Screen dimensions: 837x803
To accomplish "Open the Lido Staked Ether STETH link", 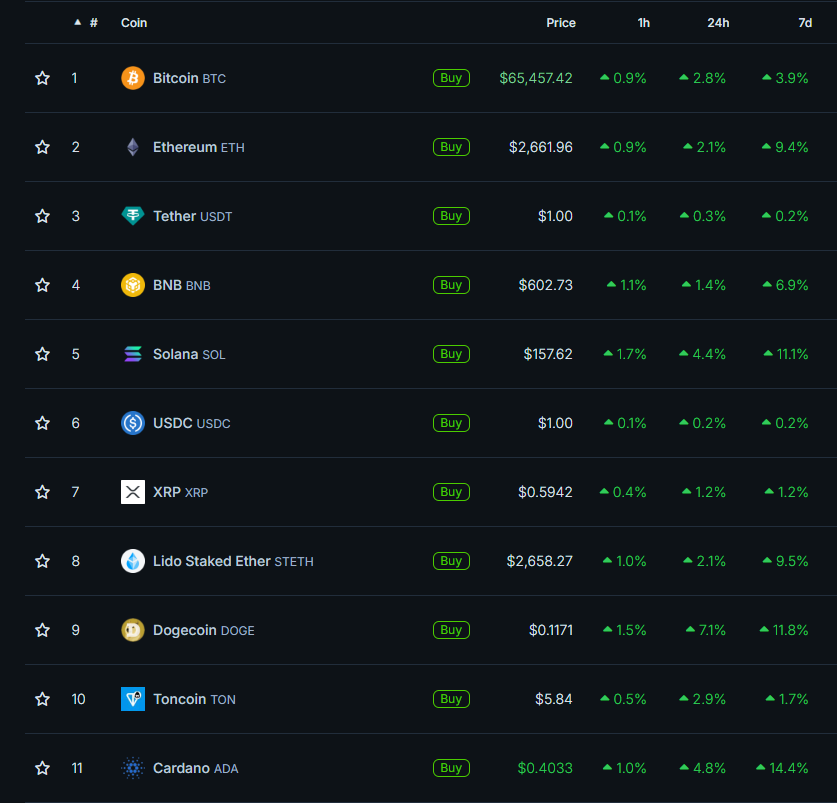I will [x=233, y=561].
